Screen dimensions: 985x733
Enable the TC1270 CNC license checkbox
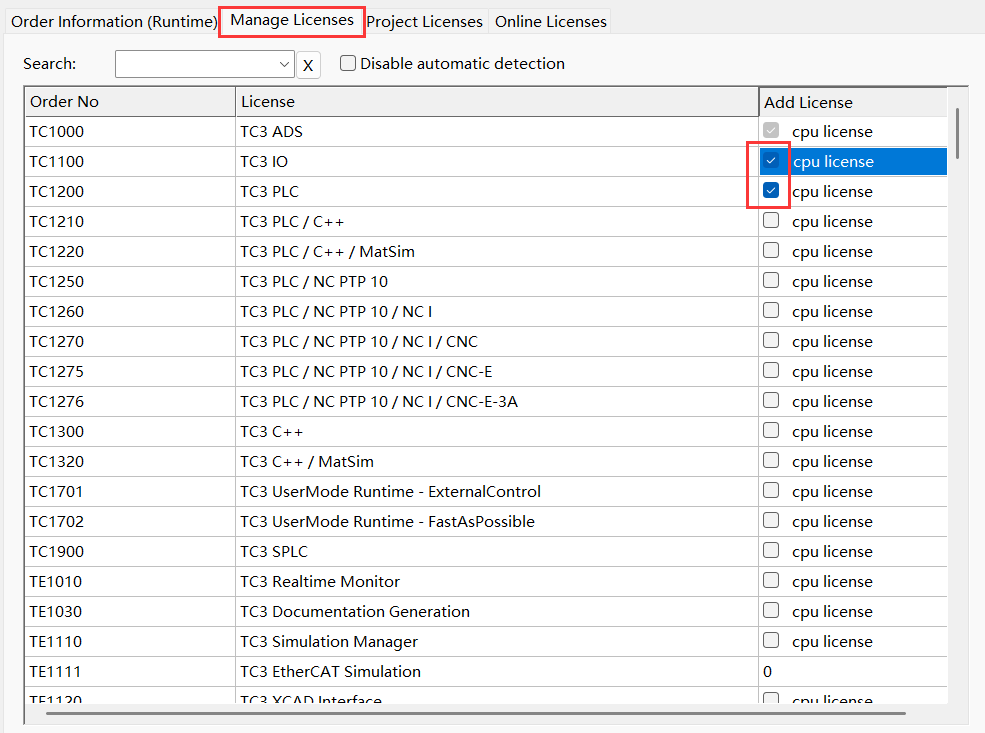click(x=771, y=340)
